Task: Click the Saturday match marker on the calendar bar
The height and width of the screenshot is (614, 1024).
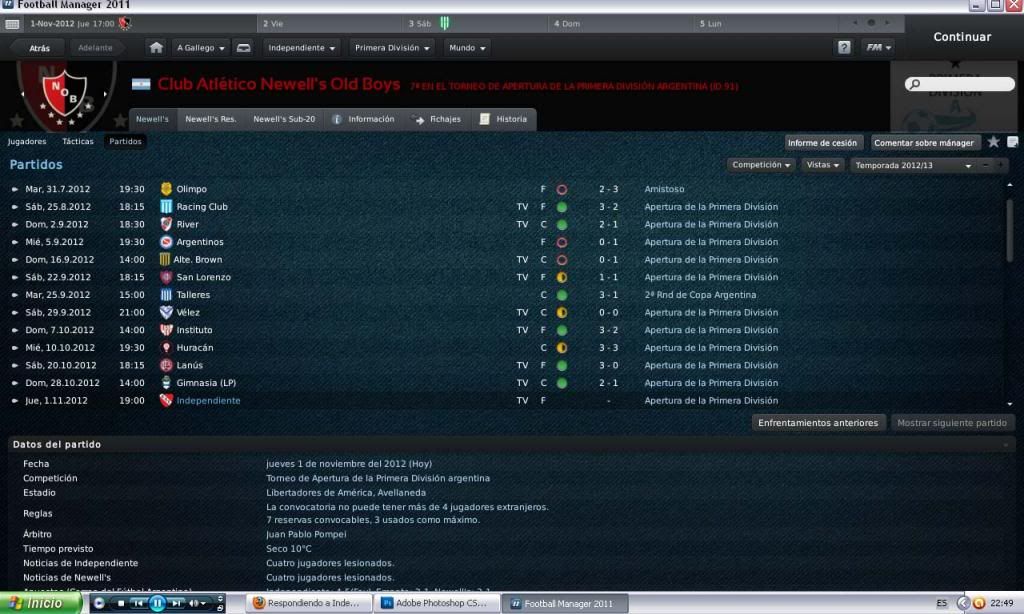Action: (x=444, y=24)
